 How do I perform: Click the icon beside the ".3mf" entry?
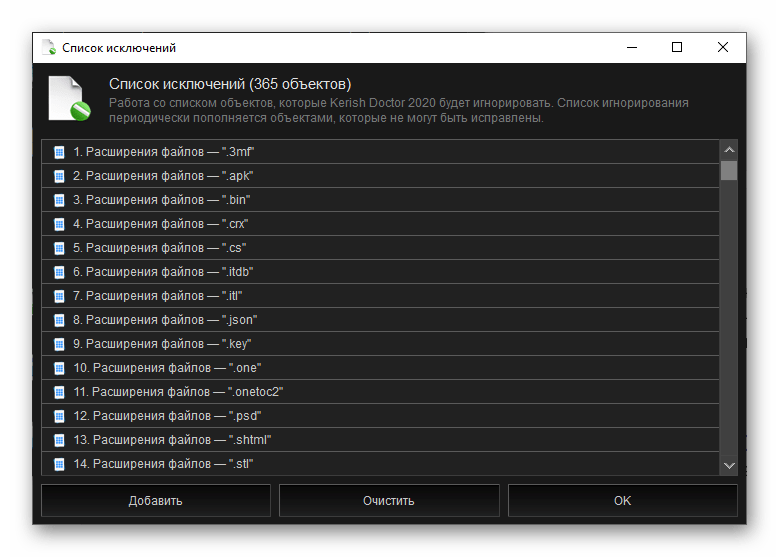pos(59,152)
